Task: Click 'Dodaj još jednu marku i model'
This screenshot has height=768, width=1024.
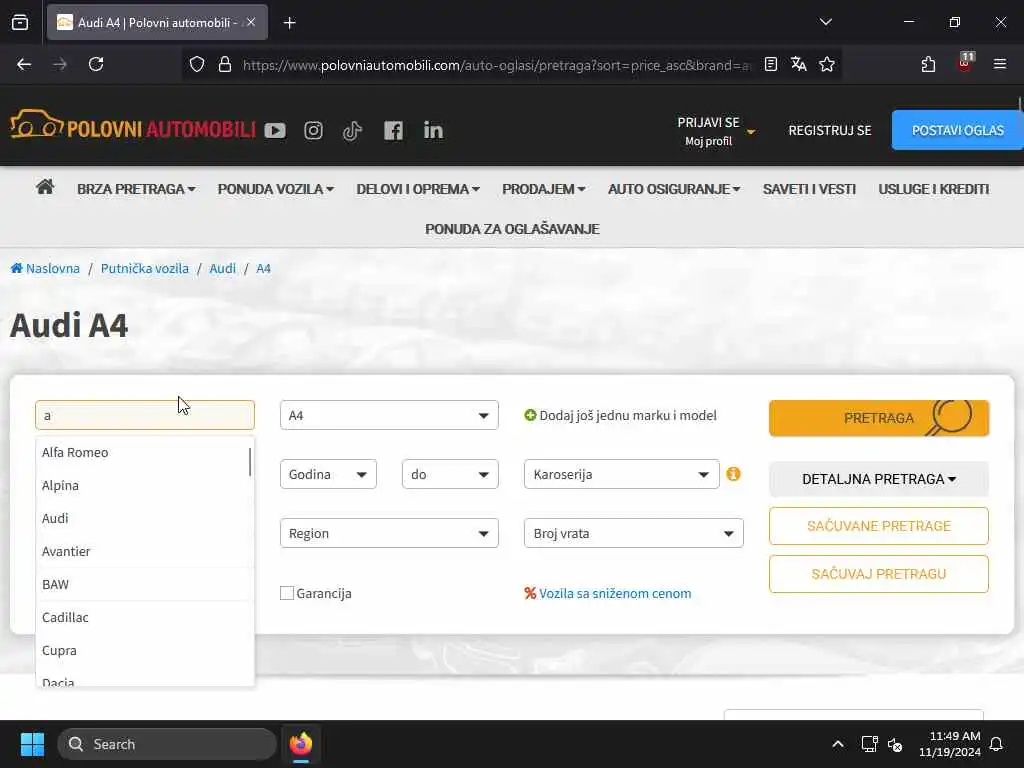Action: tap(620, 415)
